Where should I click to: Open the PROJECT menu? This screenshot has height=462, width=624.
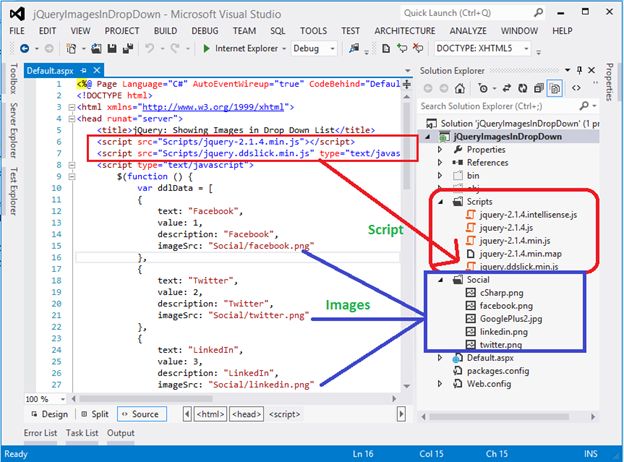122,31
